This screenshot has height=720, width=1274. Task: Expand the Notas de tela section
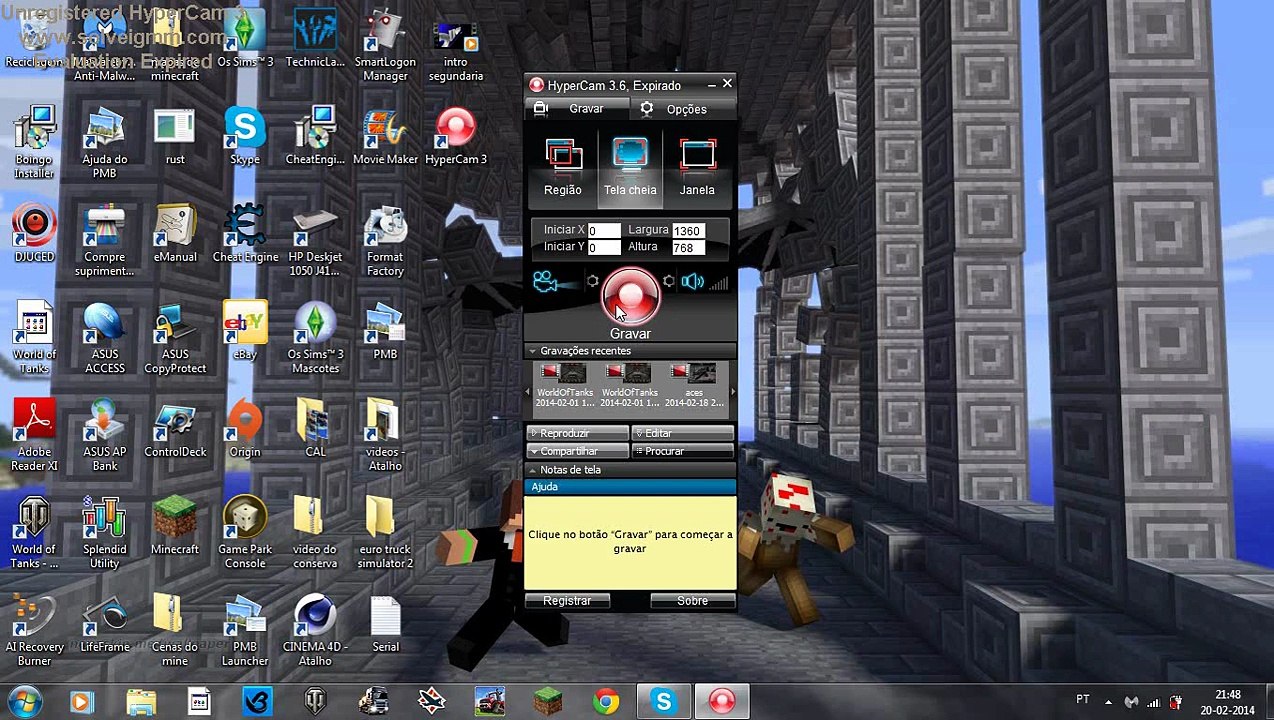(x=631, y=470)
